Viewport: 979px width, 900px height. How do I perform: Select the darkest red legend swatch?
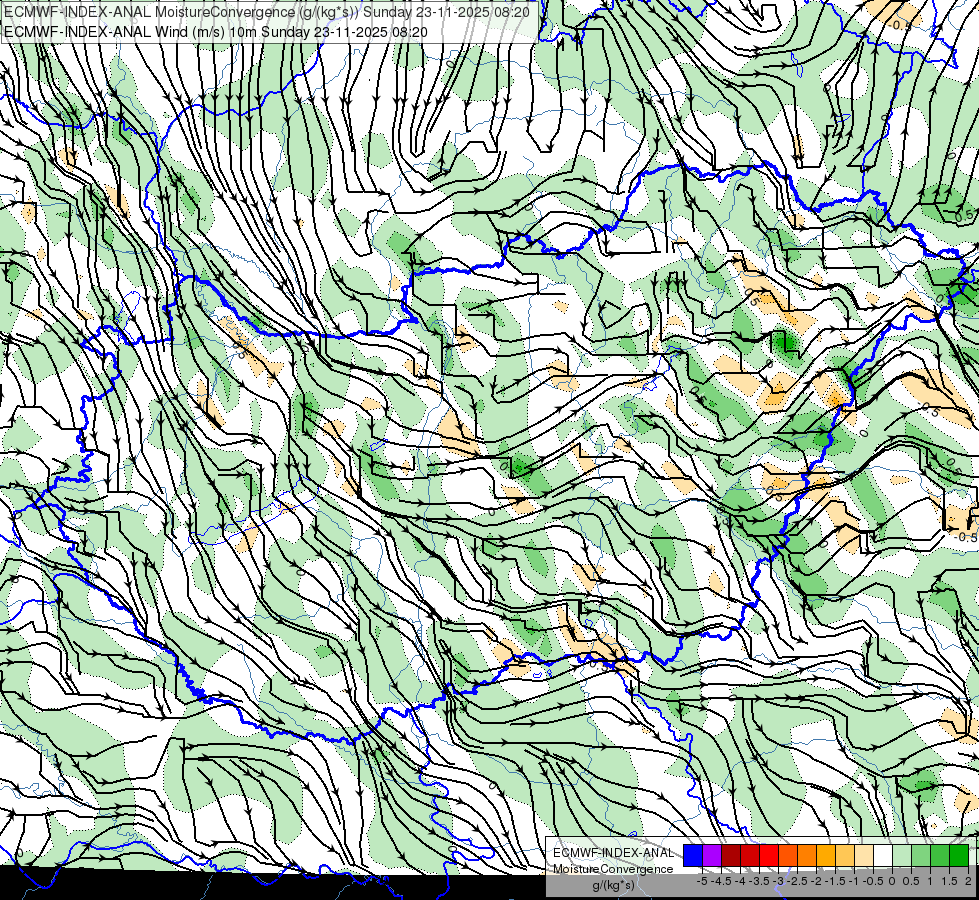tap(731, 856)
